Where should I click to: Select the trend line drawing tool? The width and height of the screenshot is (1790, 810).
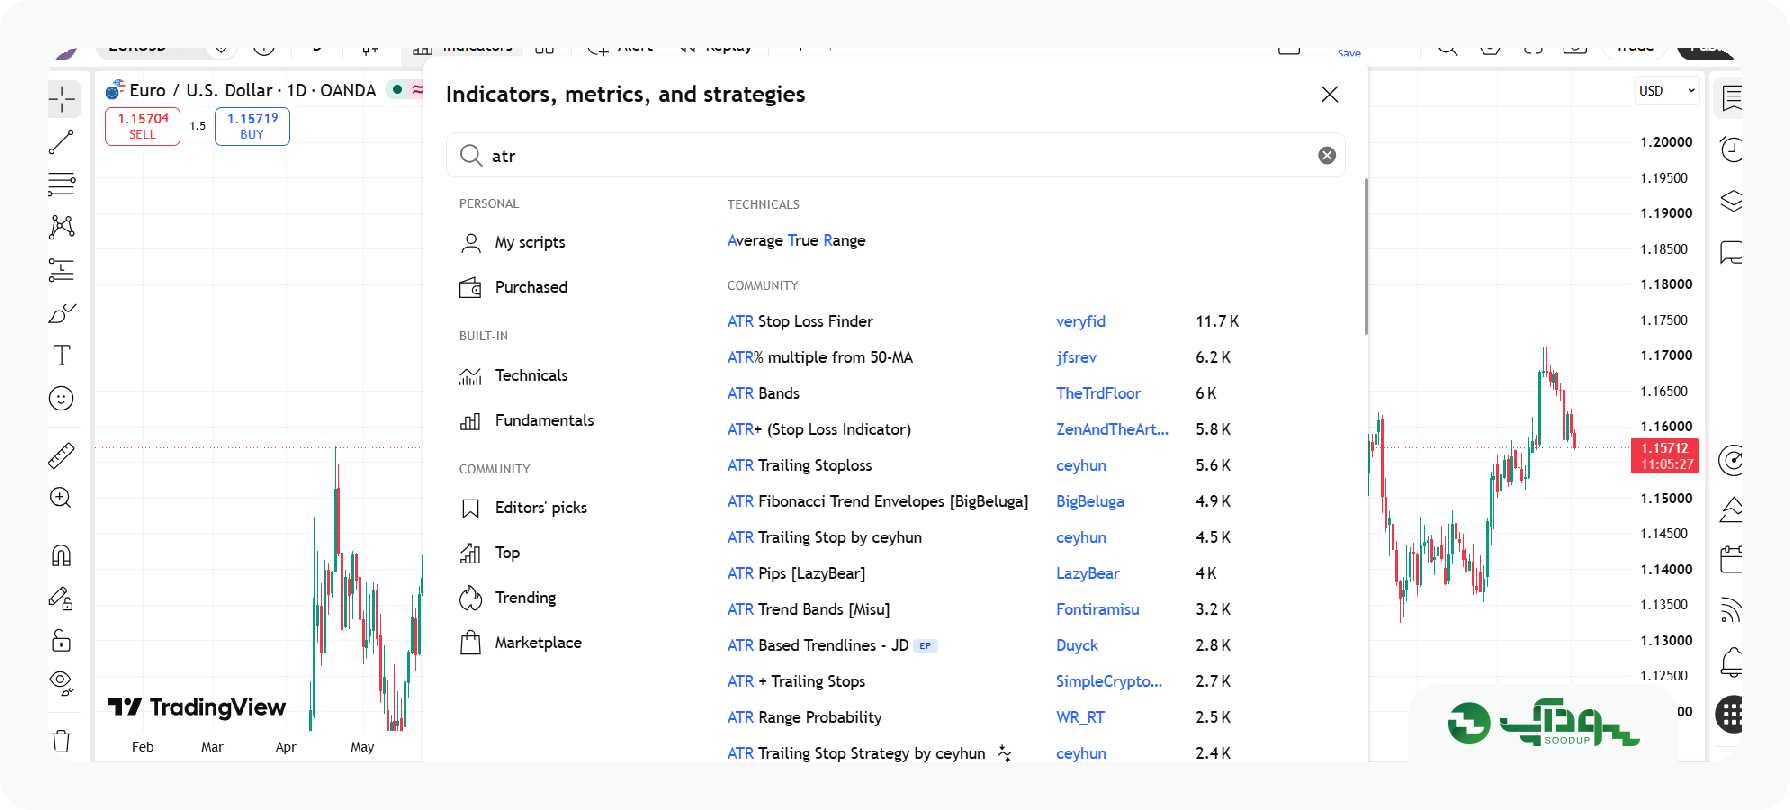[62, 142]
